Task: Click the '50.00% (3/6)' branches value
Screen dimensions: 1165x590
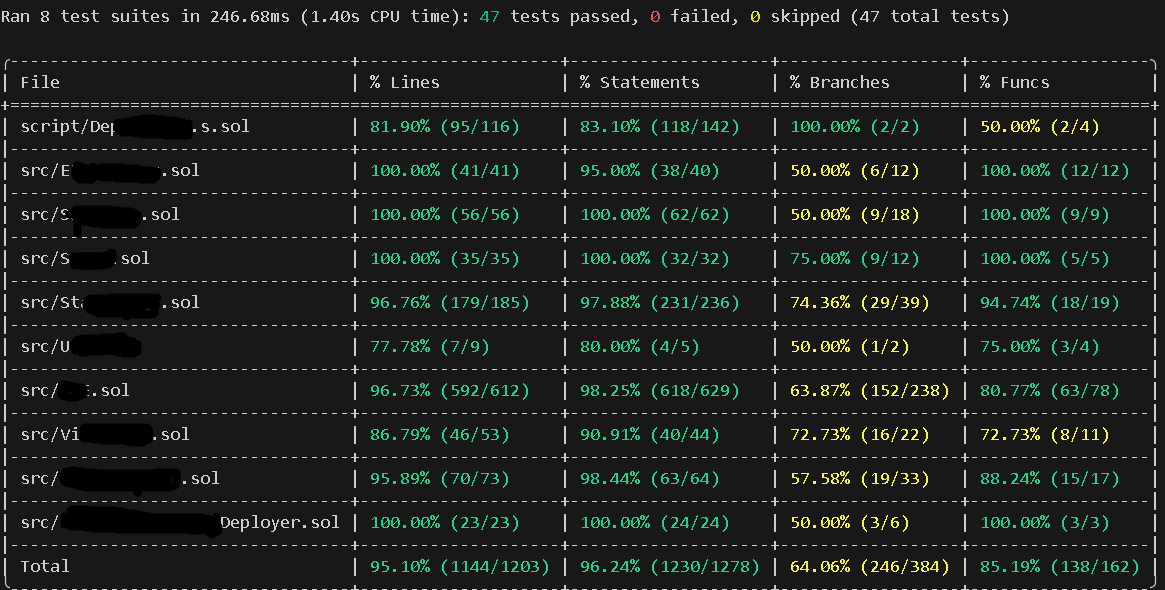Action: pos(849,522)
